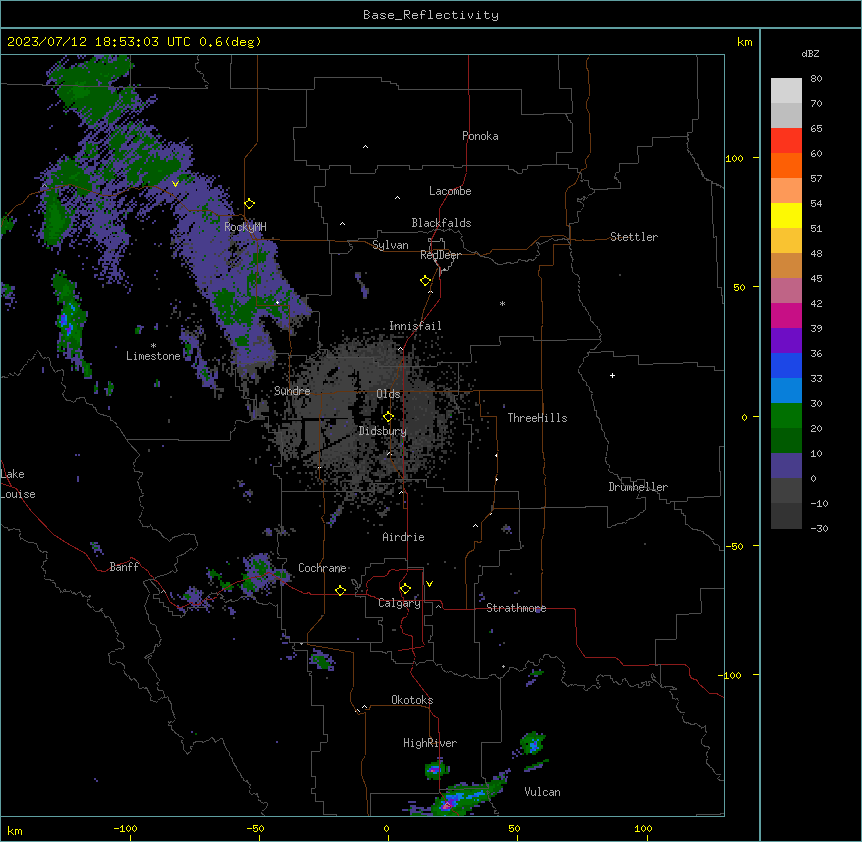Click the RedDeer city label

[x=440, y=255]
